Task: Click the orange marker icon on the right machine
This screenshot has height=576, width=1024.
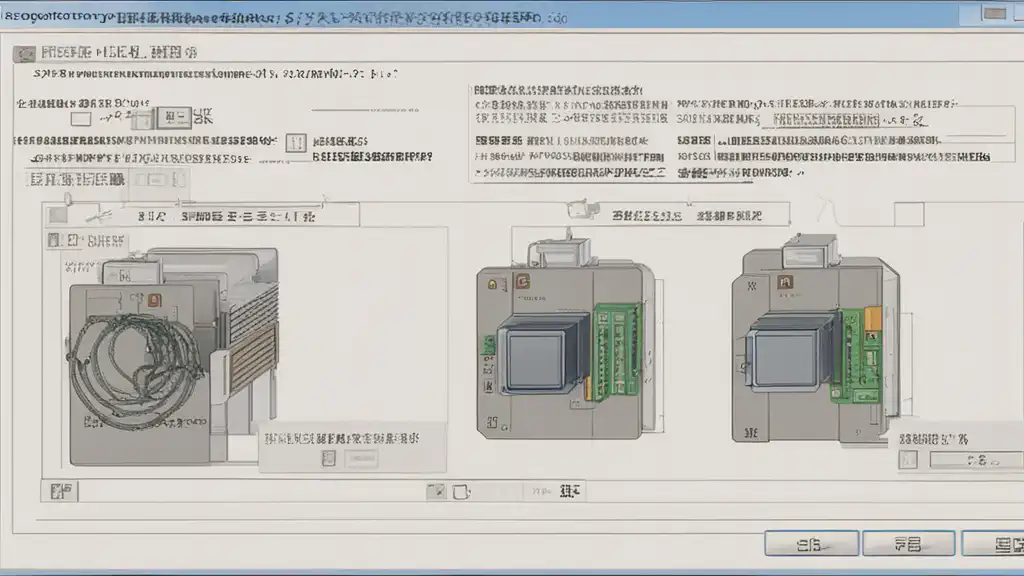Action: (x=785, y=282)
